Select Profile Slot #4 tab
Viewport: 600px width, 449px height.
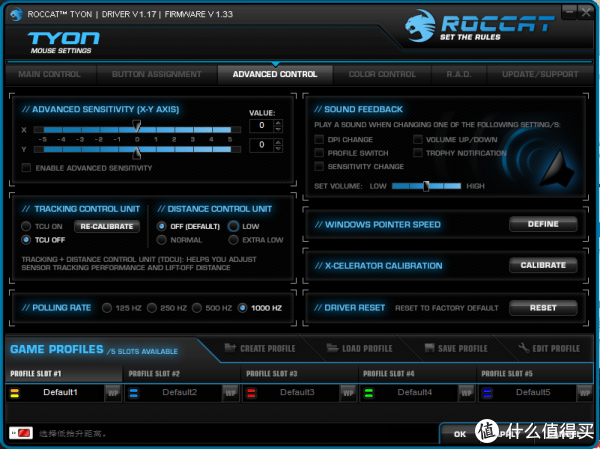(417, 374)
